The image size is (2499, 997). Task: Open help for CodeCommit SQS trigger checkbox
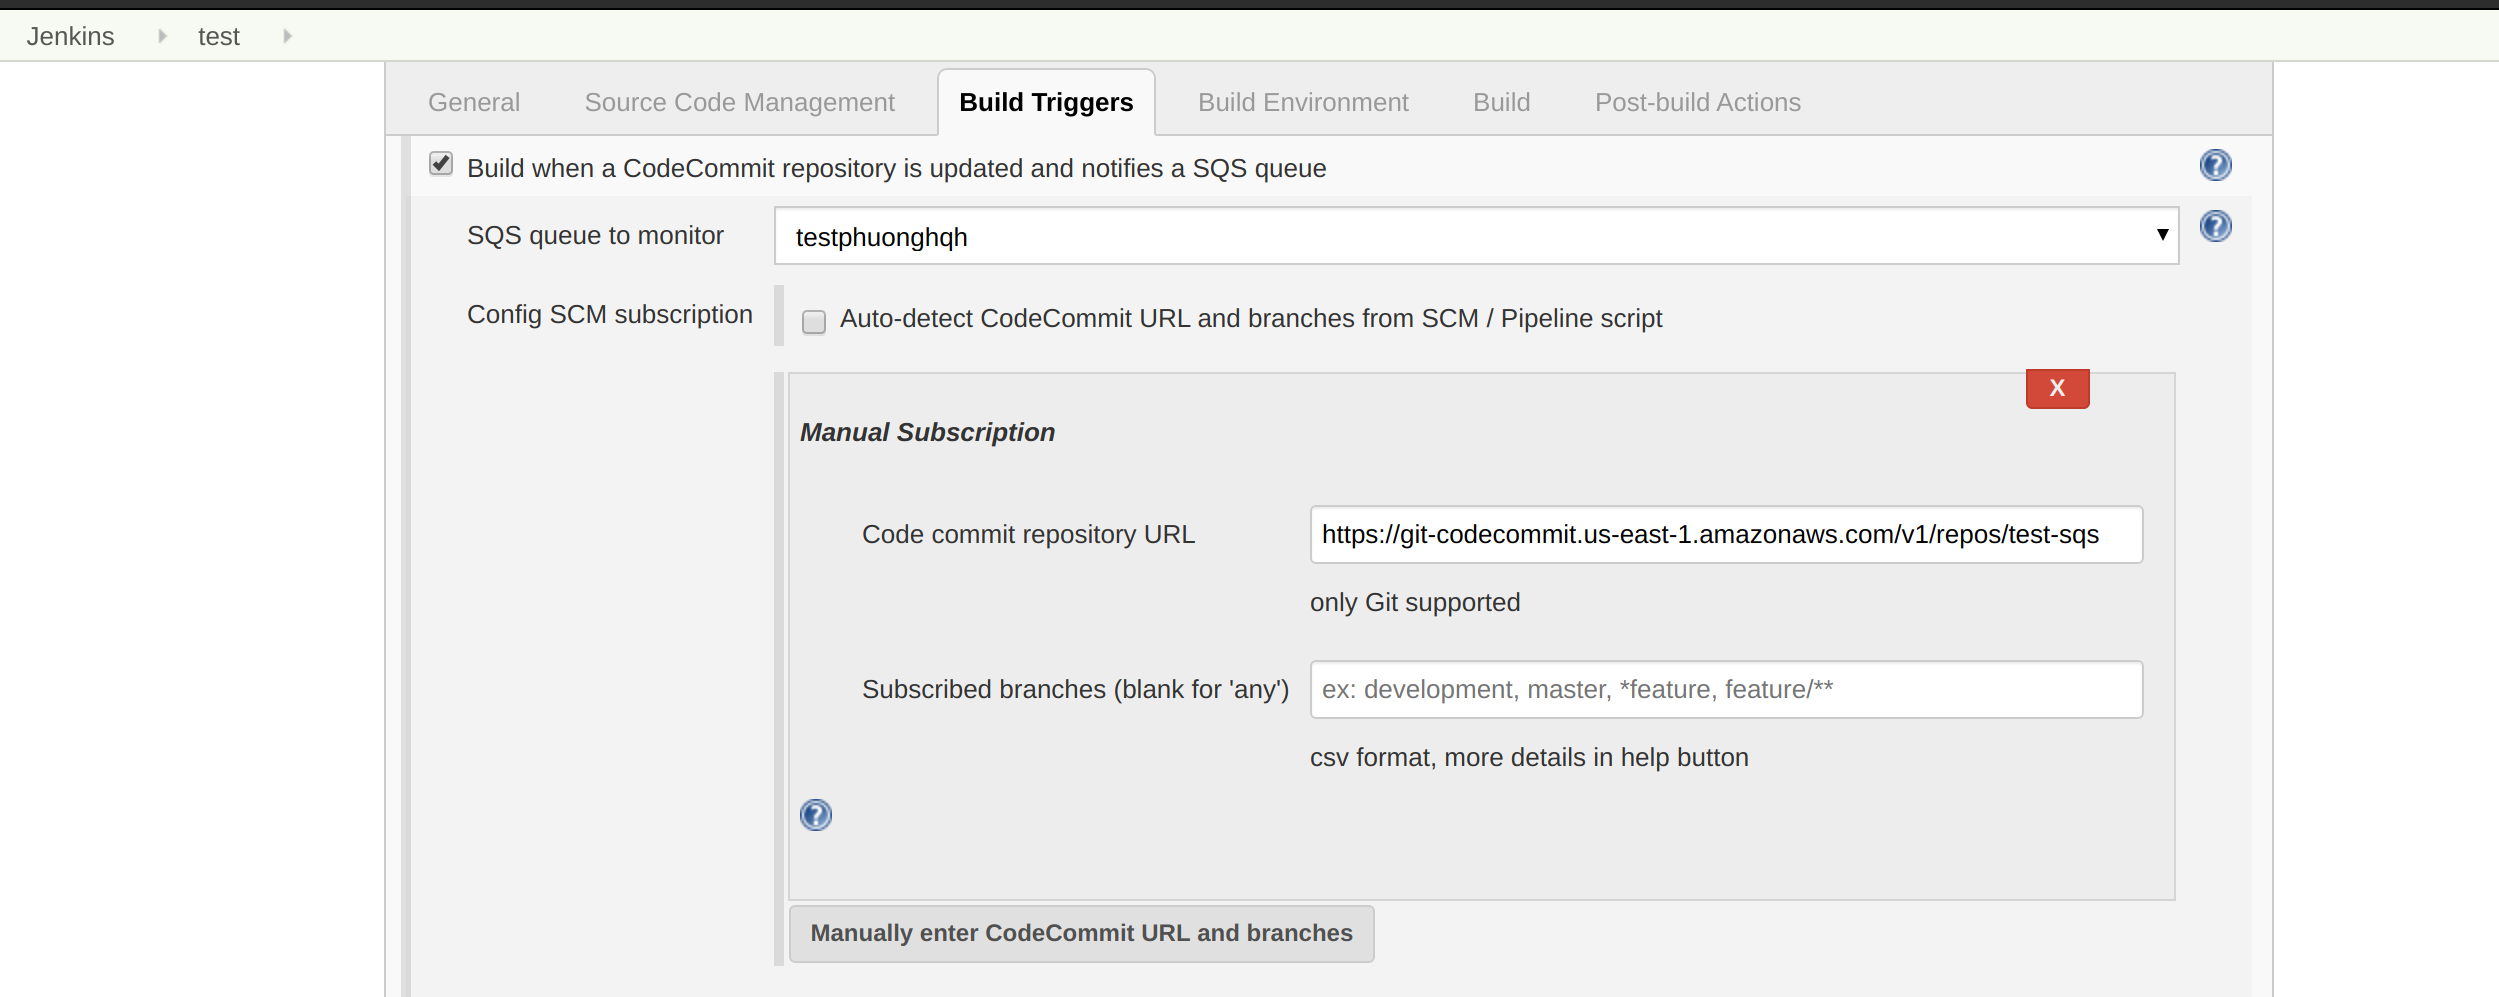pyautogui.click(x=2215, y=165)
